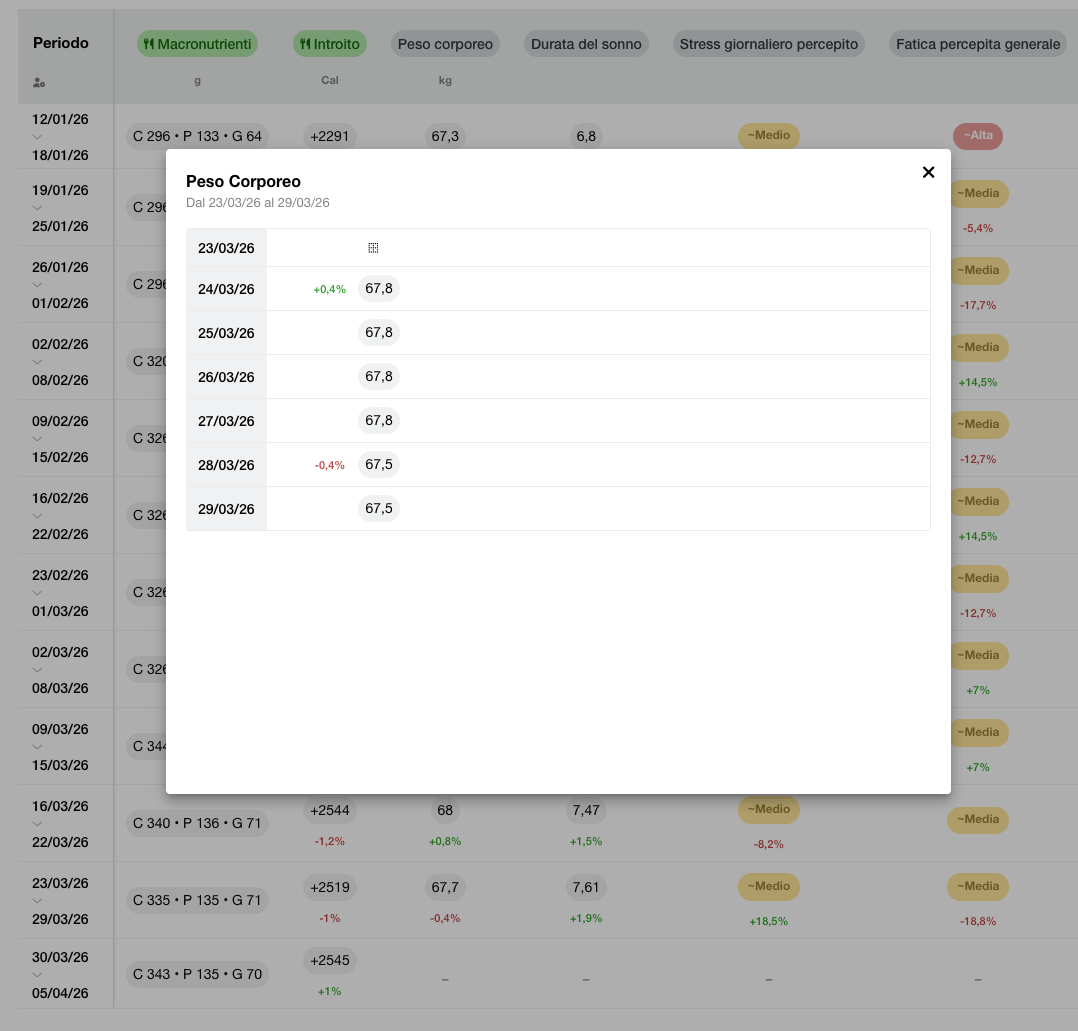
Task: Expand the 26/01/26 – 01/02/26 period chevron
Action: [37, 285]
